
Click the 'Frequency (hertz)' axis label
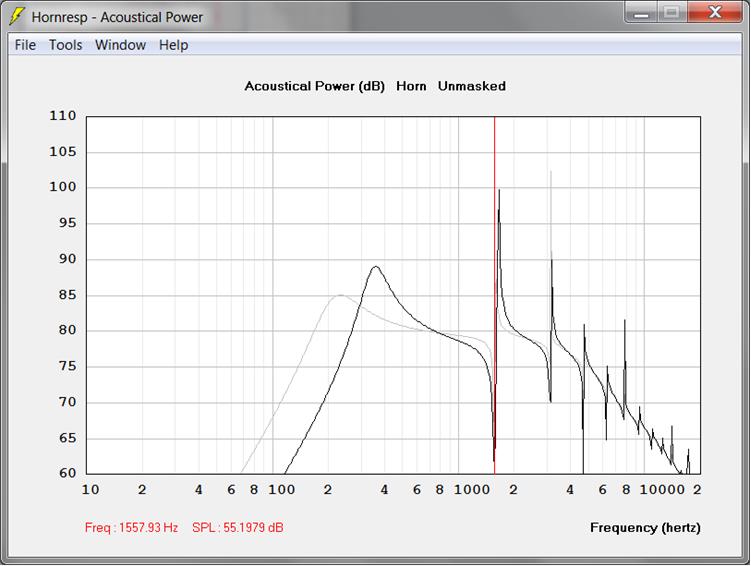(645, 528)
